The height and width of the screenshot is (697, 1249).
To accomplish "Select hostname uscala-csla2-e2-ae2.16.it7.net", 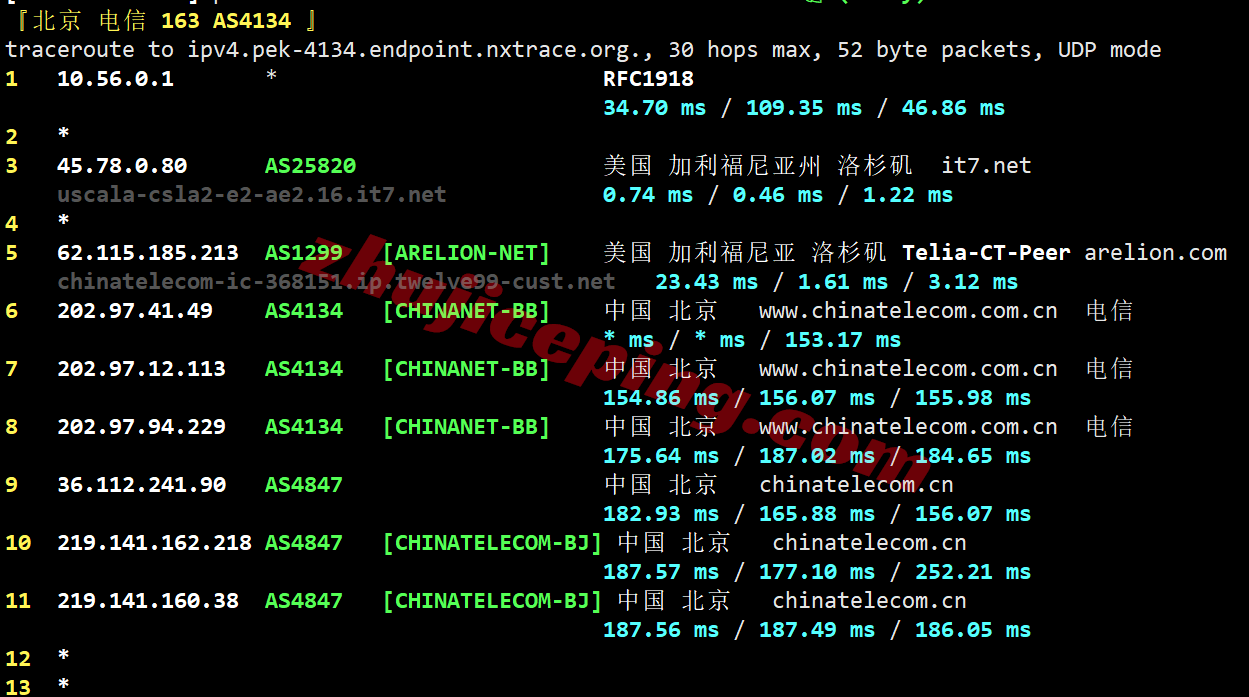I will pyautogui.click(x=252, y=195).
